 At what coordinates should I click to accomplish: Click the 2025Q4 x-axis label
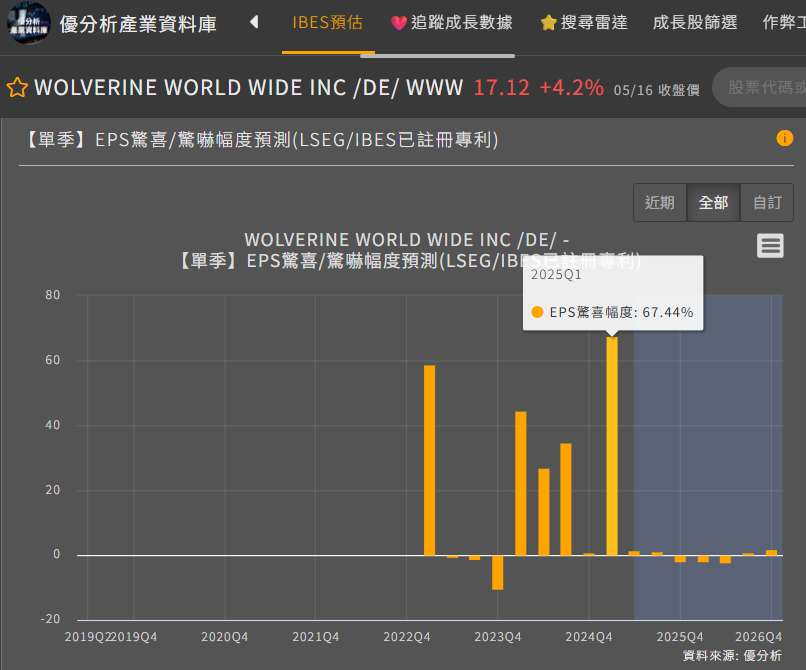coord(680,637)
